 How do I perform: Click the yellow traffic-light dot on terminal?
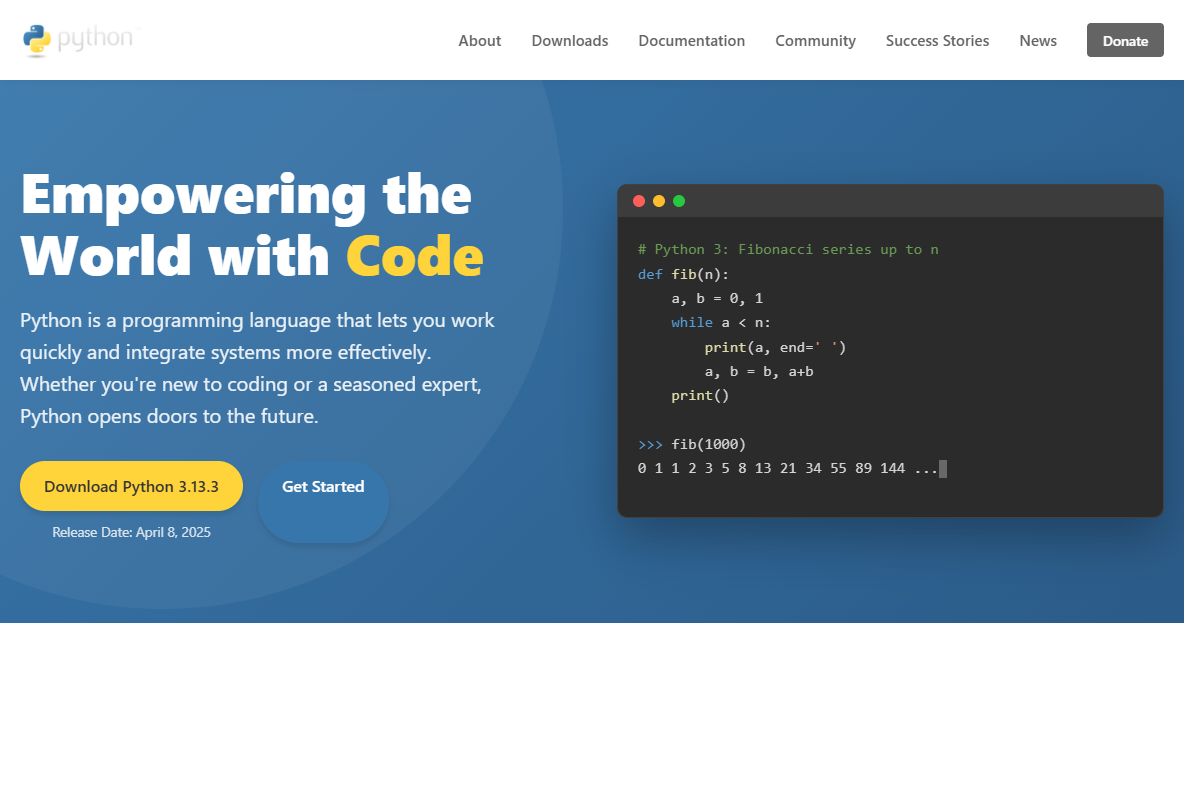(659, 200)
